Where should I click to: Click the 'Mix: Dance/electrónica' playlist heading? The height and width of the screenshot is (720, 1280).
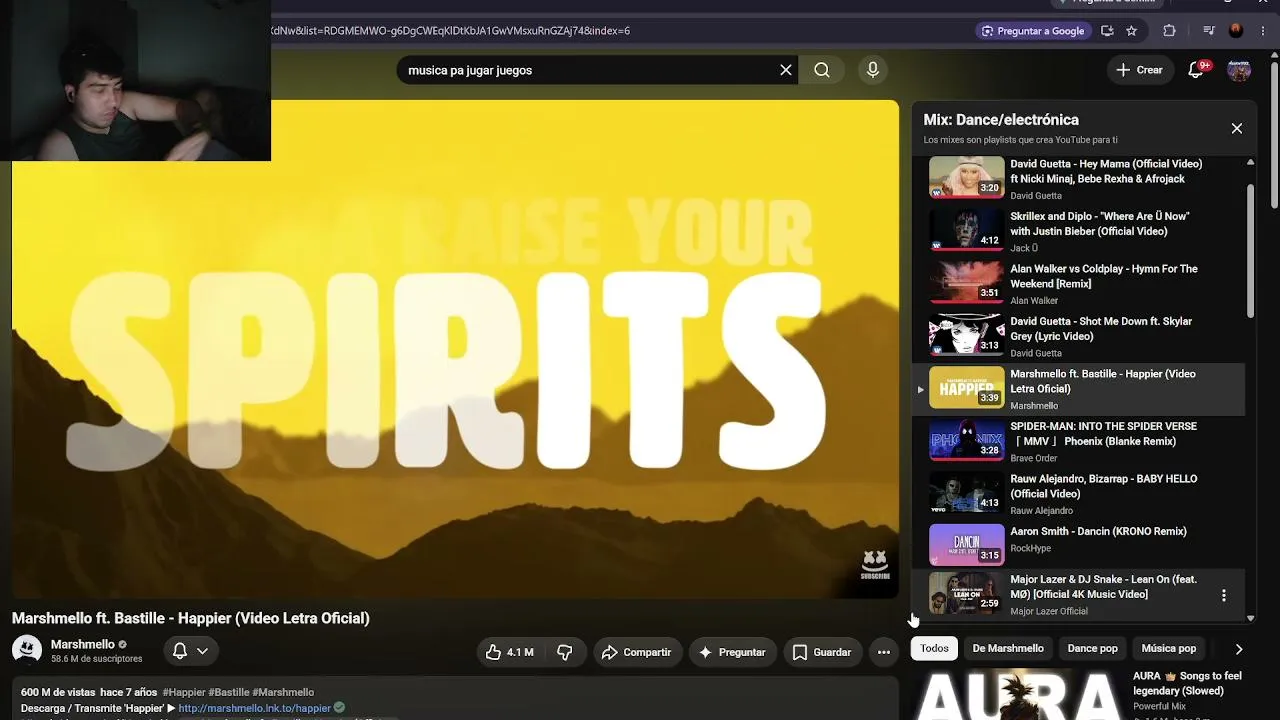[x=1001, y=120]
